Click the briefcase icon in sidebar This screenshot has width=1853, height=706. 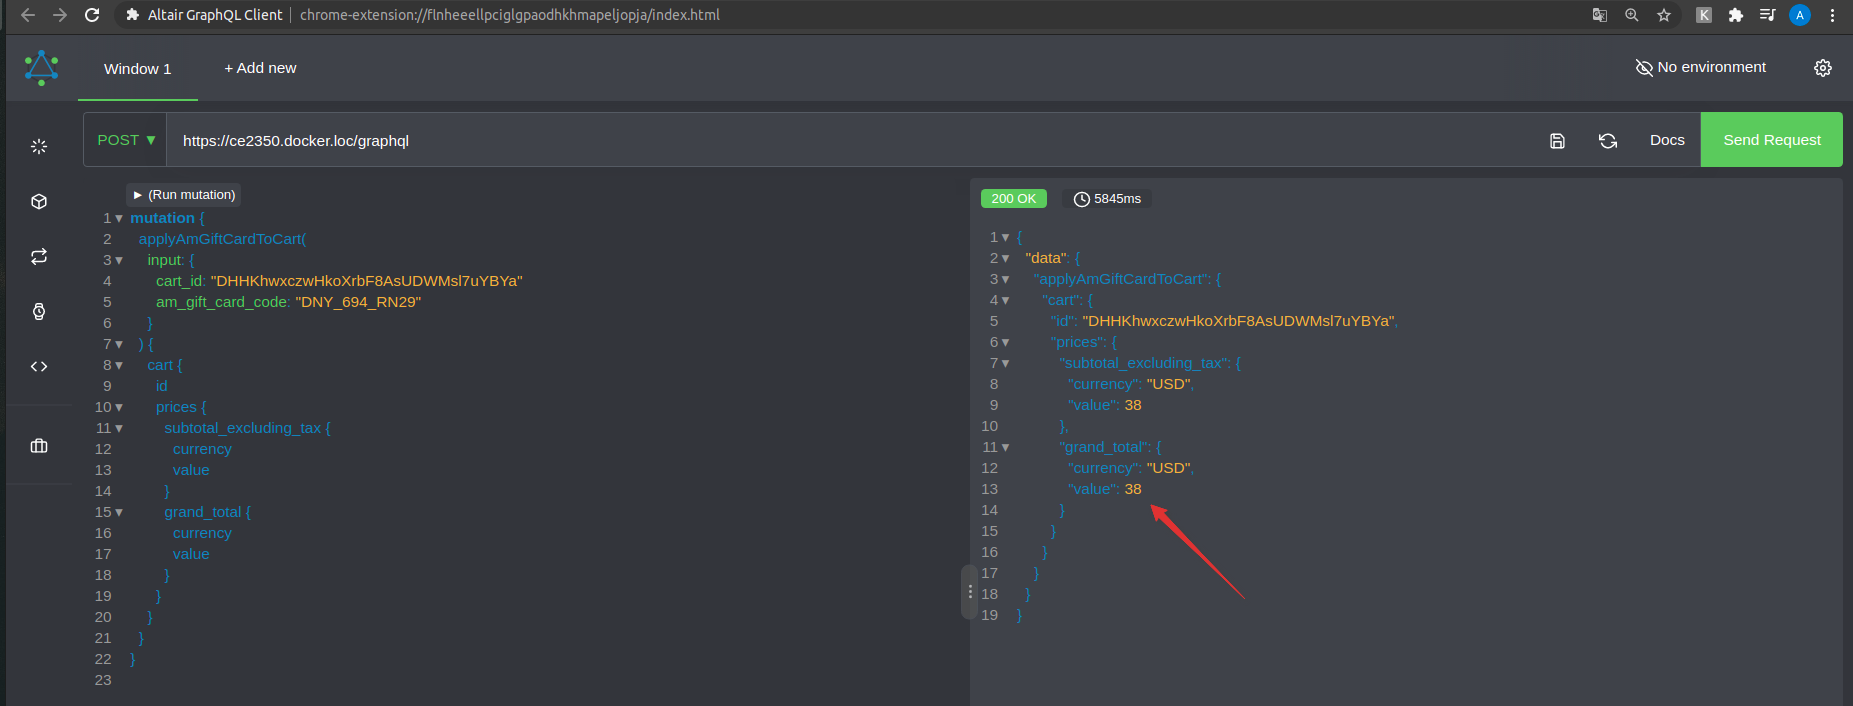[39, 446]
